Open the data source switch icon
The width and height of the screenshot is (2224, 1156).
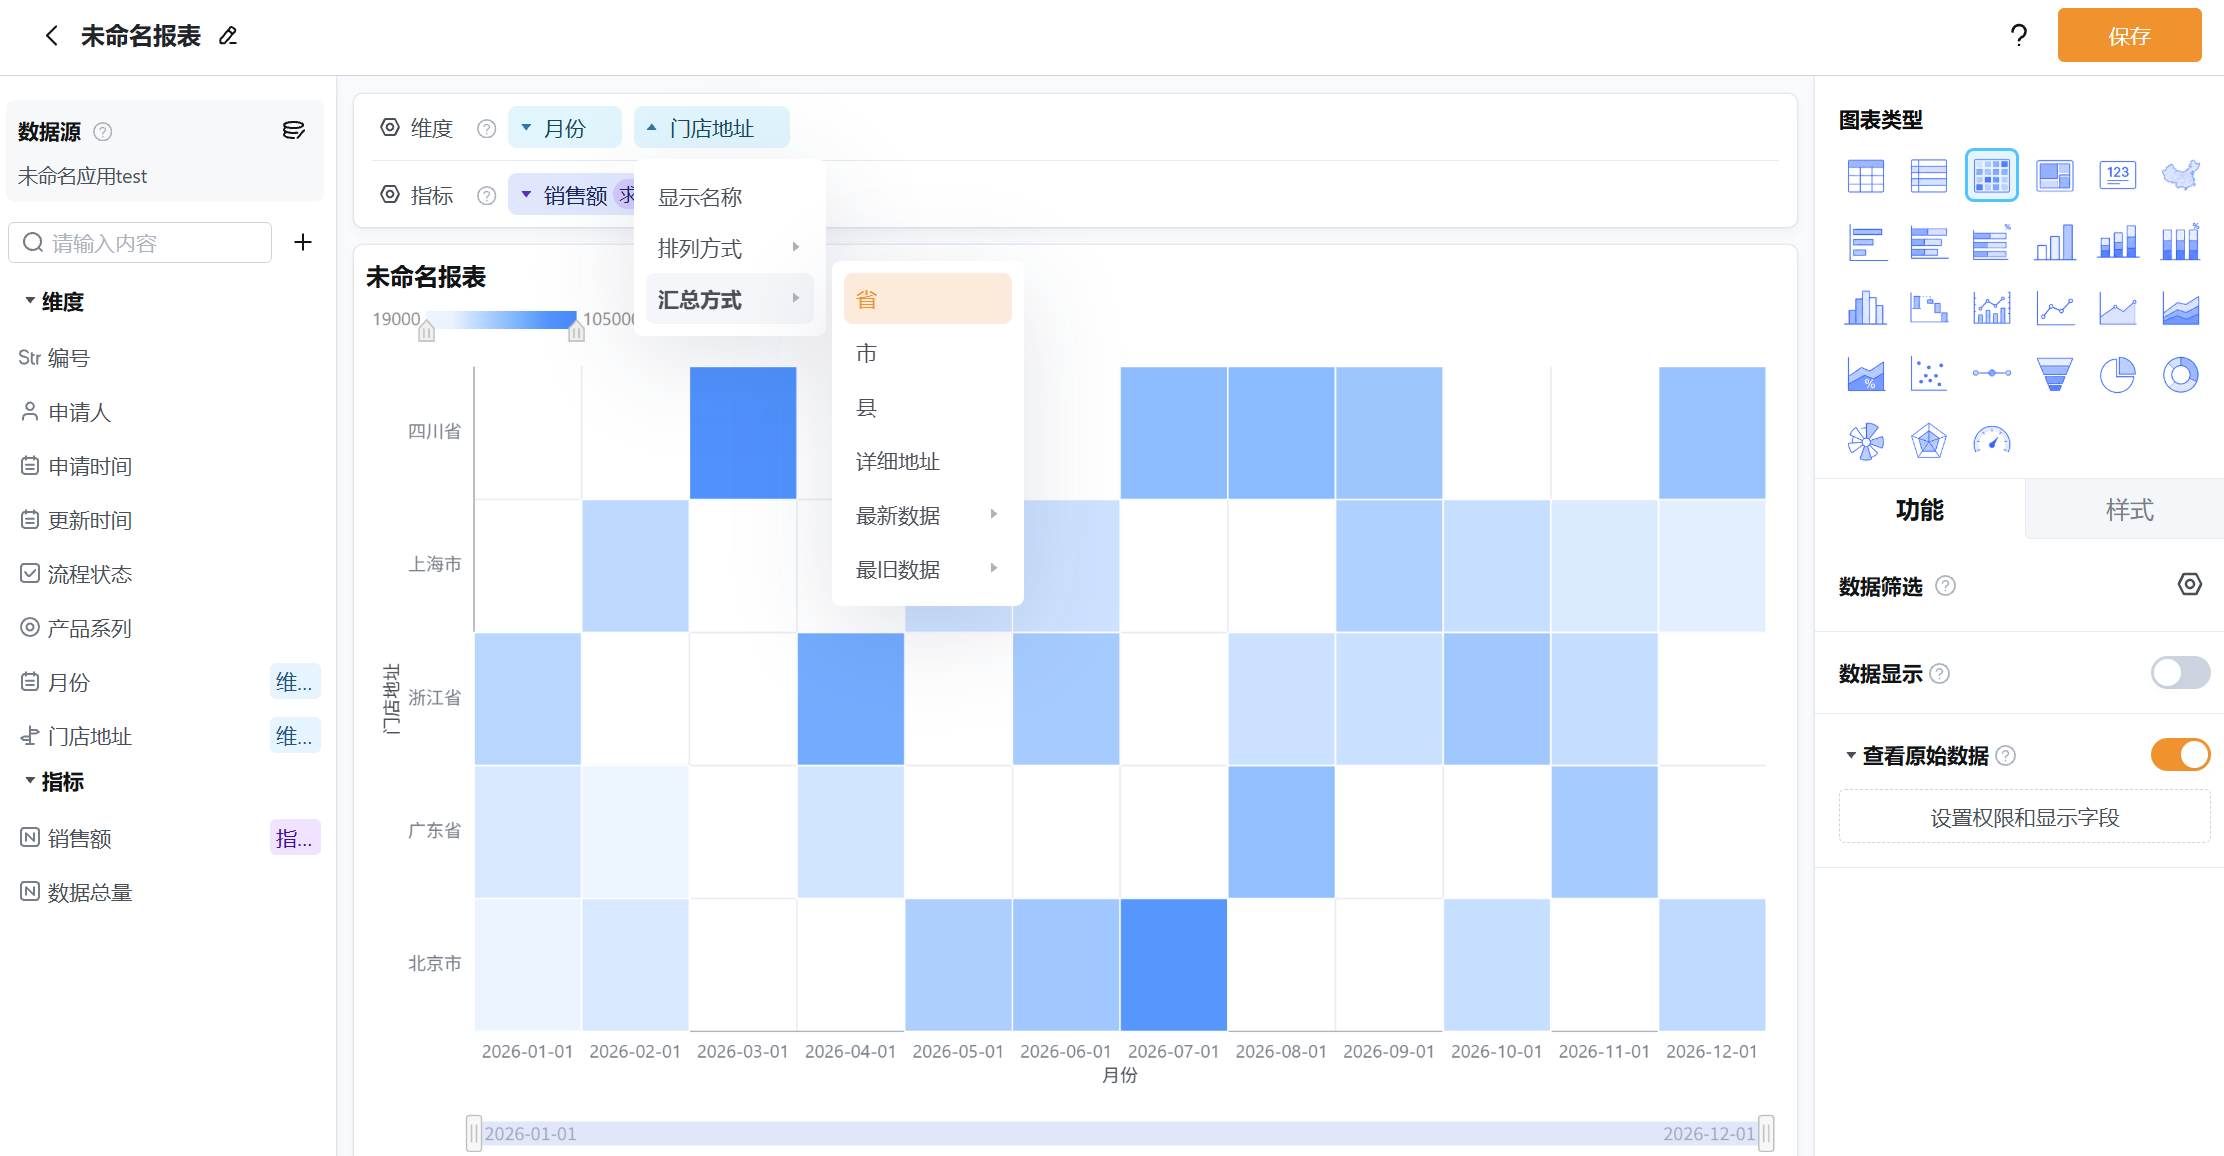294,131
